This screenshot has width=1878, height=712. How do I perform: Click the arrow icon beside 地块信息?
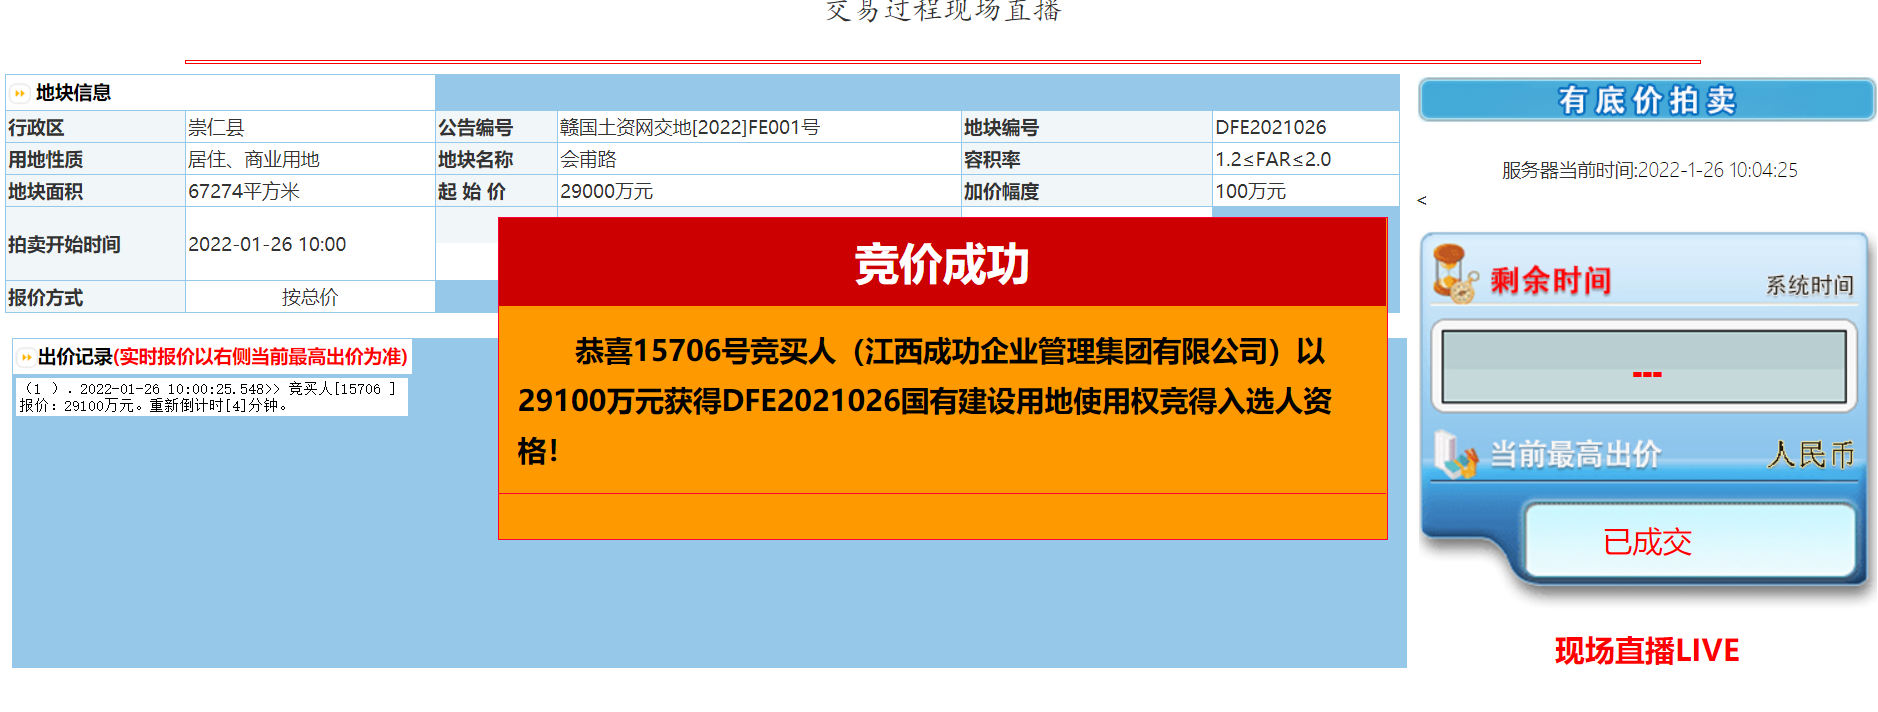[x=20, y=93]
